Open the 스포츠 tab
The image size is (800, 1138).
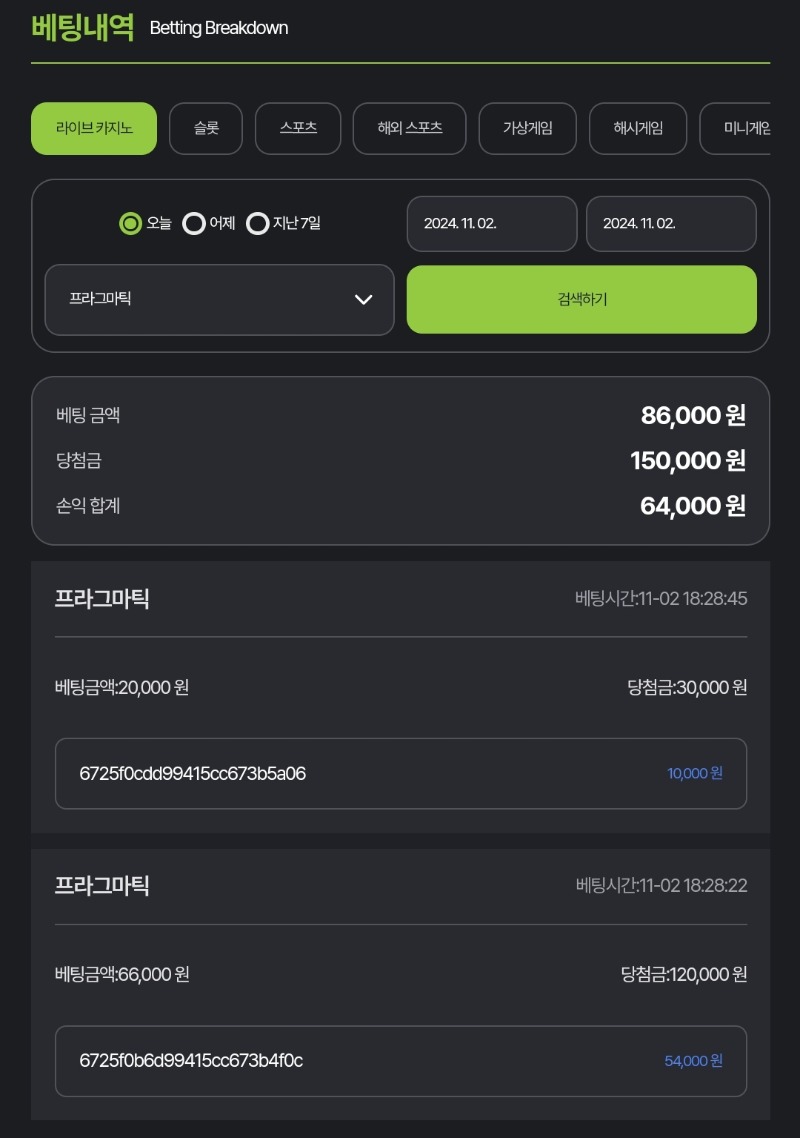298,128
